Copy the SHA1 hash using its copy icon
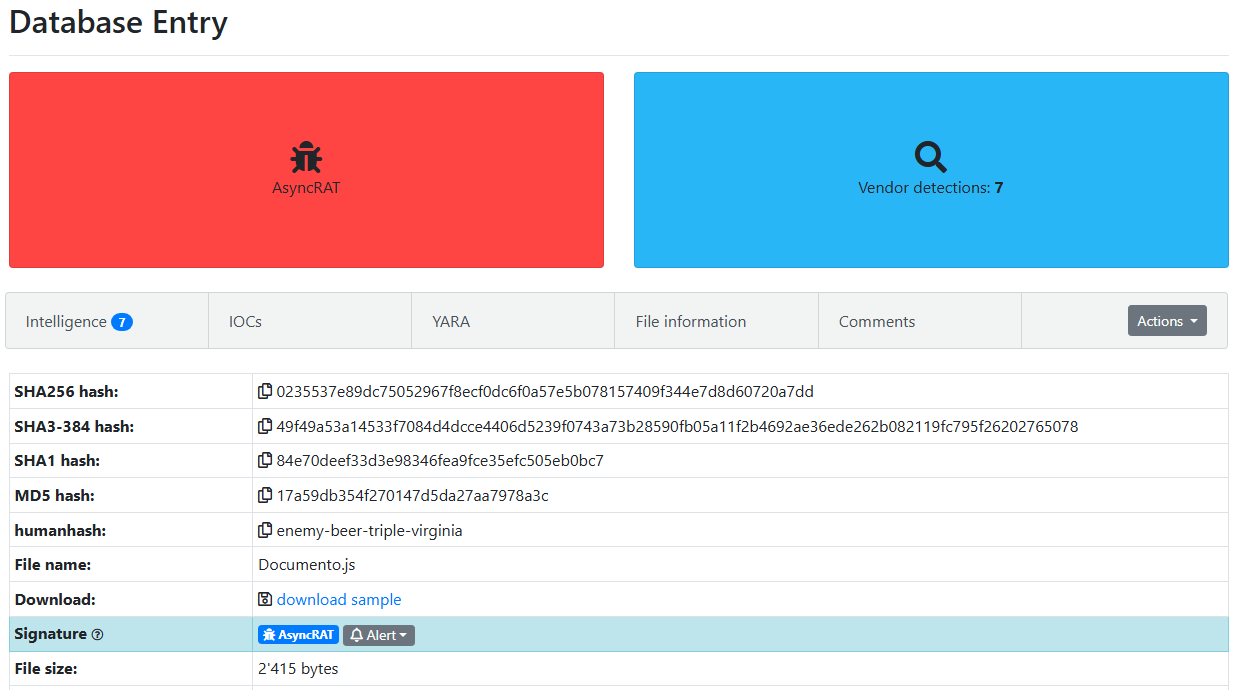1247x690 pixels. [x=265, y=460]
